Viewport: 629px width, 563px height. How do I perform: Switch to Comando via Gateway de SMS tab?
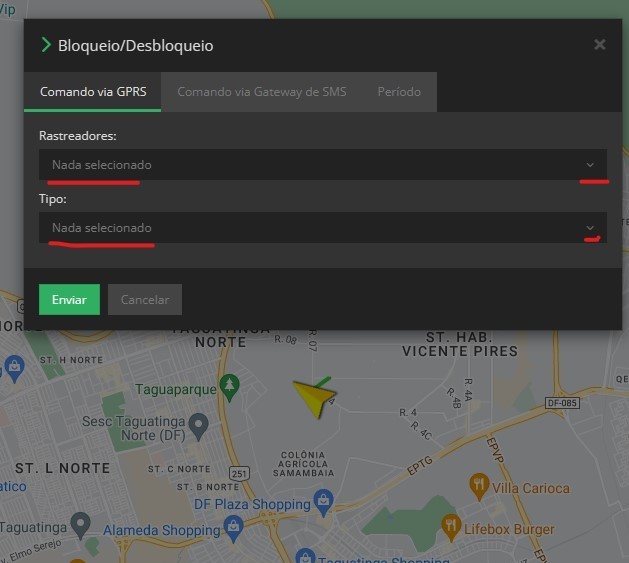coord(261,92)
